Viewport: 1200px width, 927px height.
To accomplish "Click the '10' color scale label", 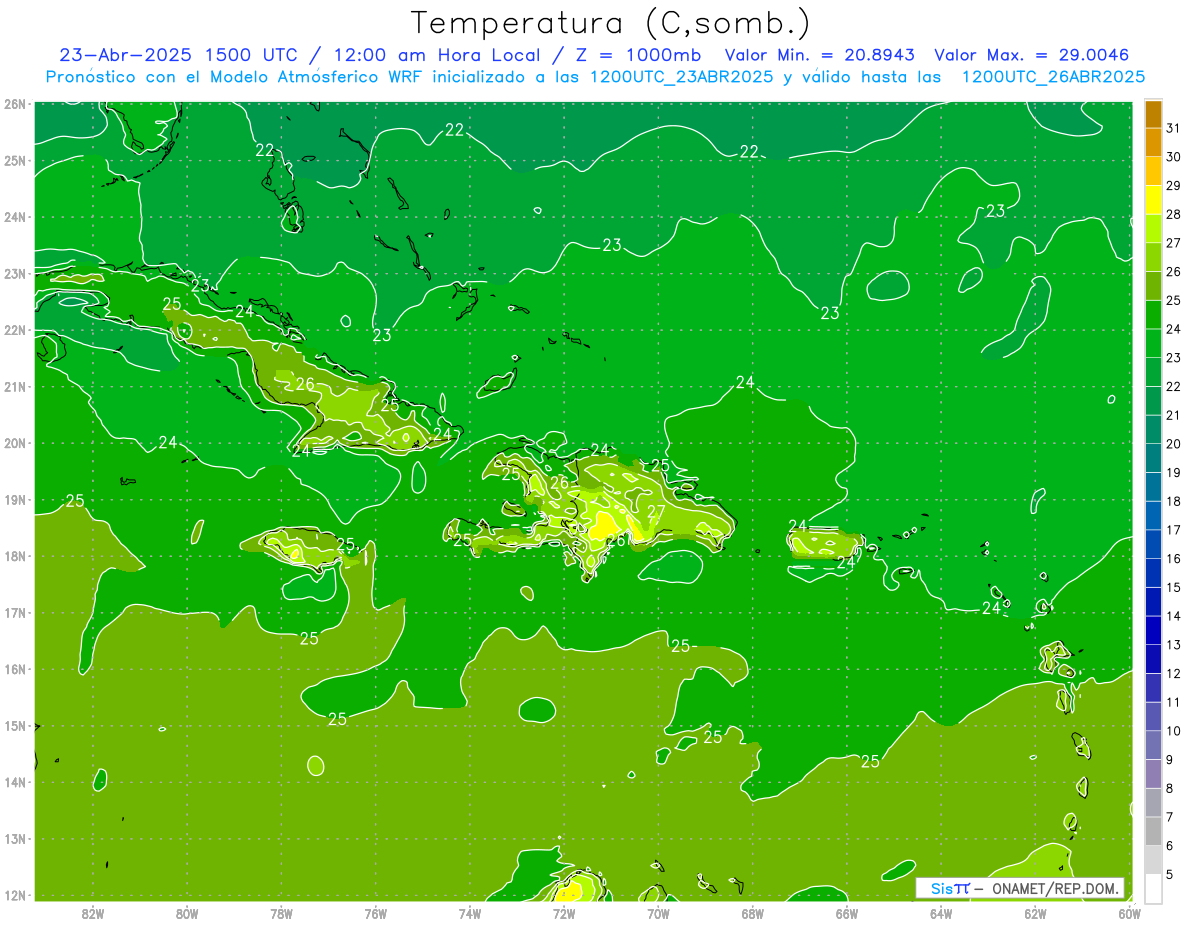I will (1173, 731).
